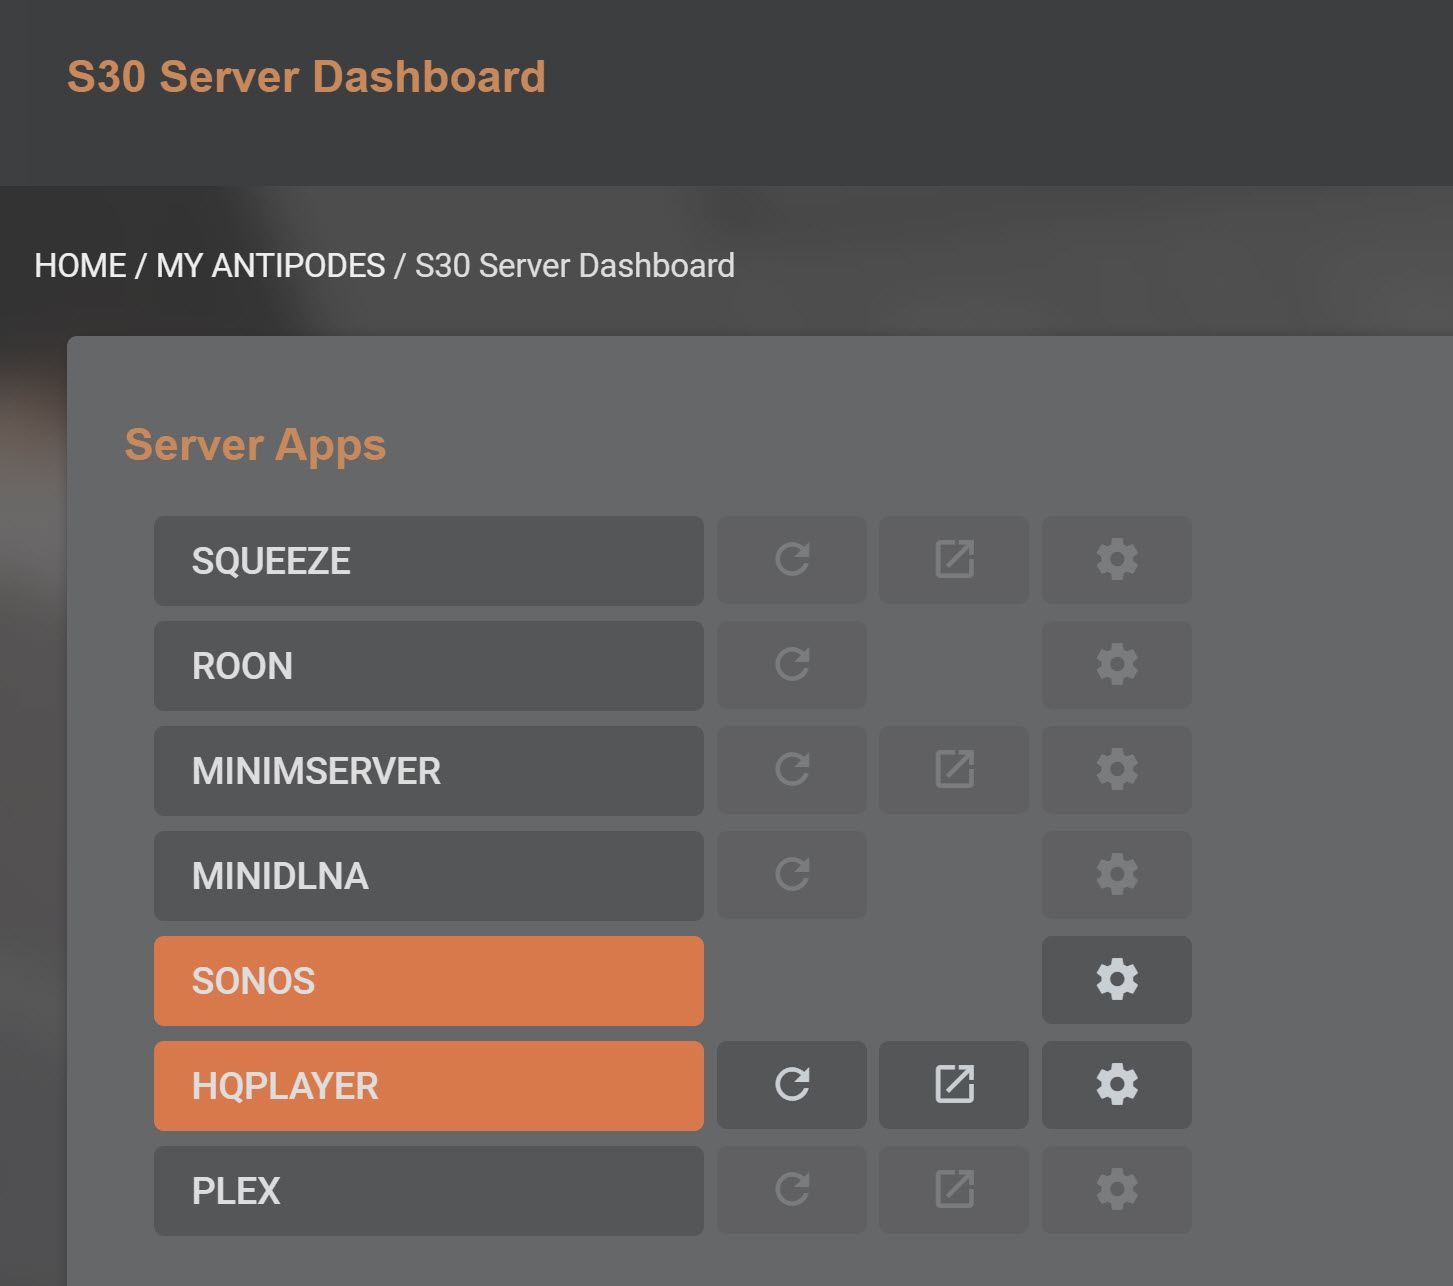Click the PLEX restart icon
Viewport: 1453px width, 1286px height.
[x=791, y=1190]
